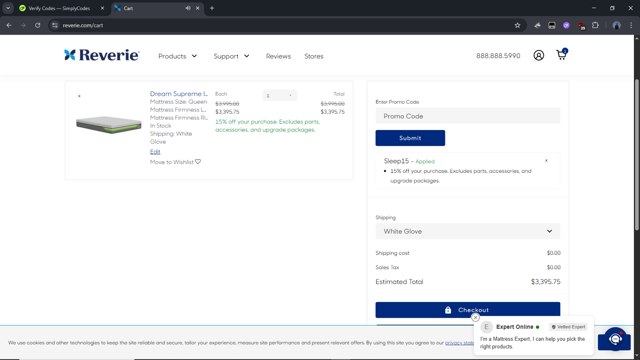Open the White Glove shipping dropdown
Image resolution: width=640 pixels, height=360 pixels.
(x=467, y=231)
